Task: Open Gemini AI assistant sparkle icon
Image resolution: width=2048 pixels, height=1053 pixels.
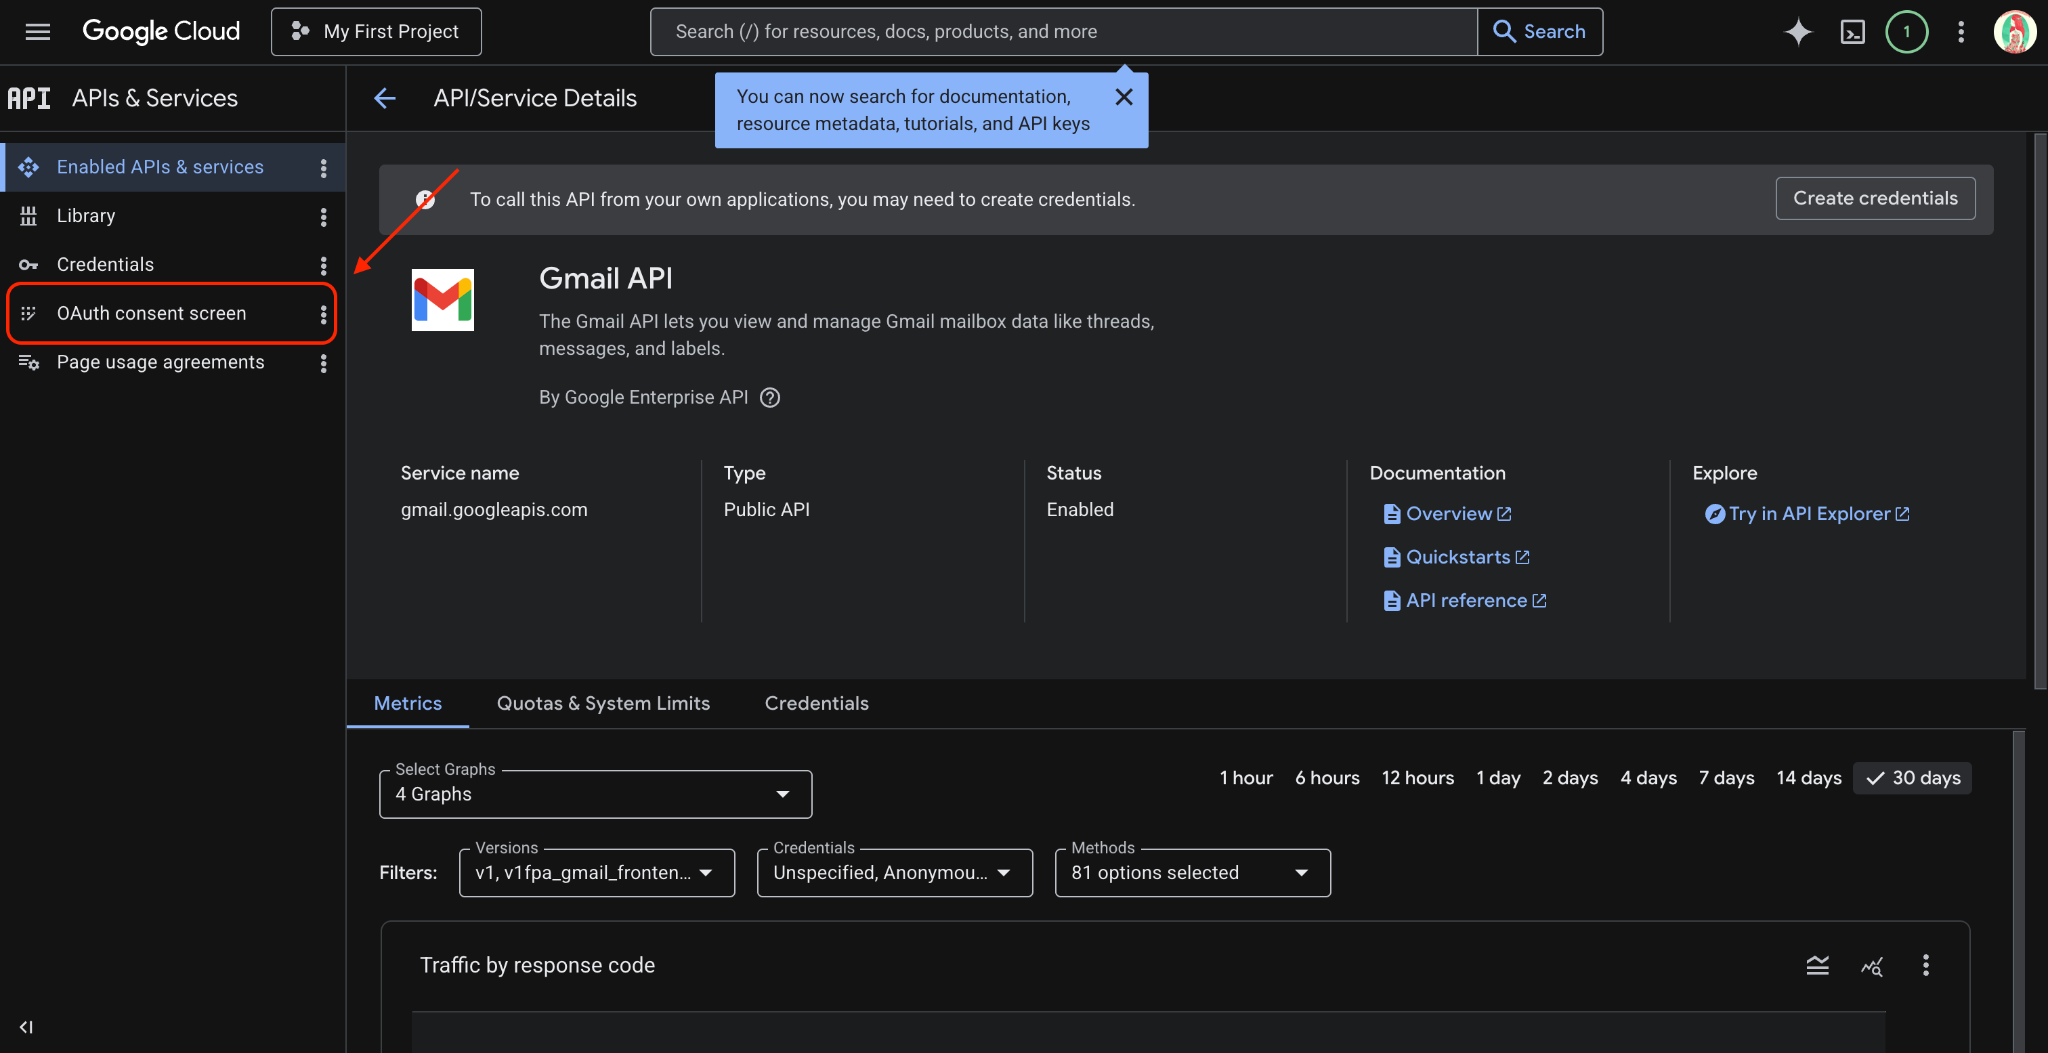Action: click(1798, 32)
